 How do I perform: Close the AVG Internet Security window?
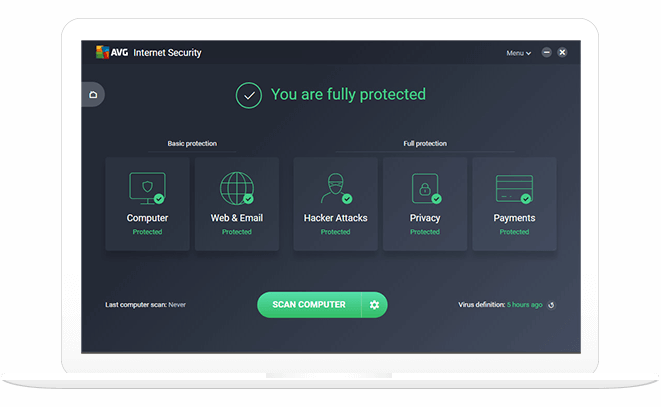[562, 52]
